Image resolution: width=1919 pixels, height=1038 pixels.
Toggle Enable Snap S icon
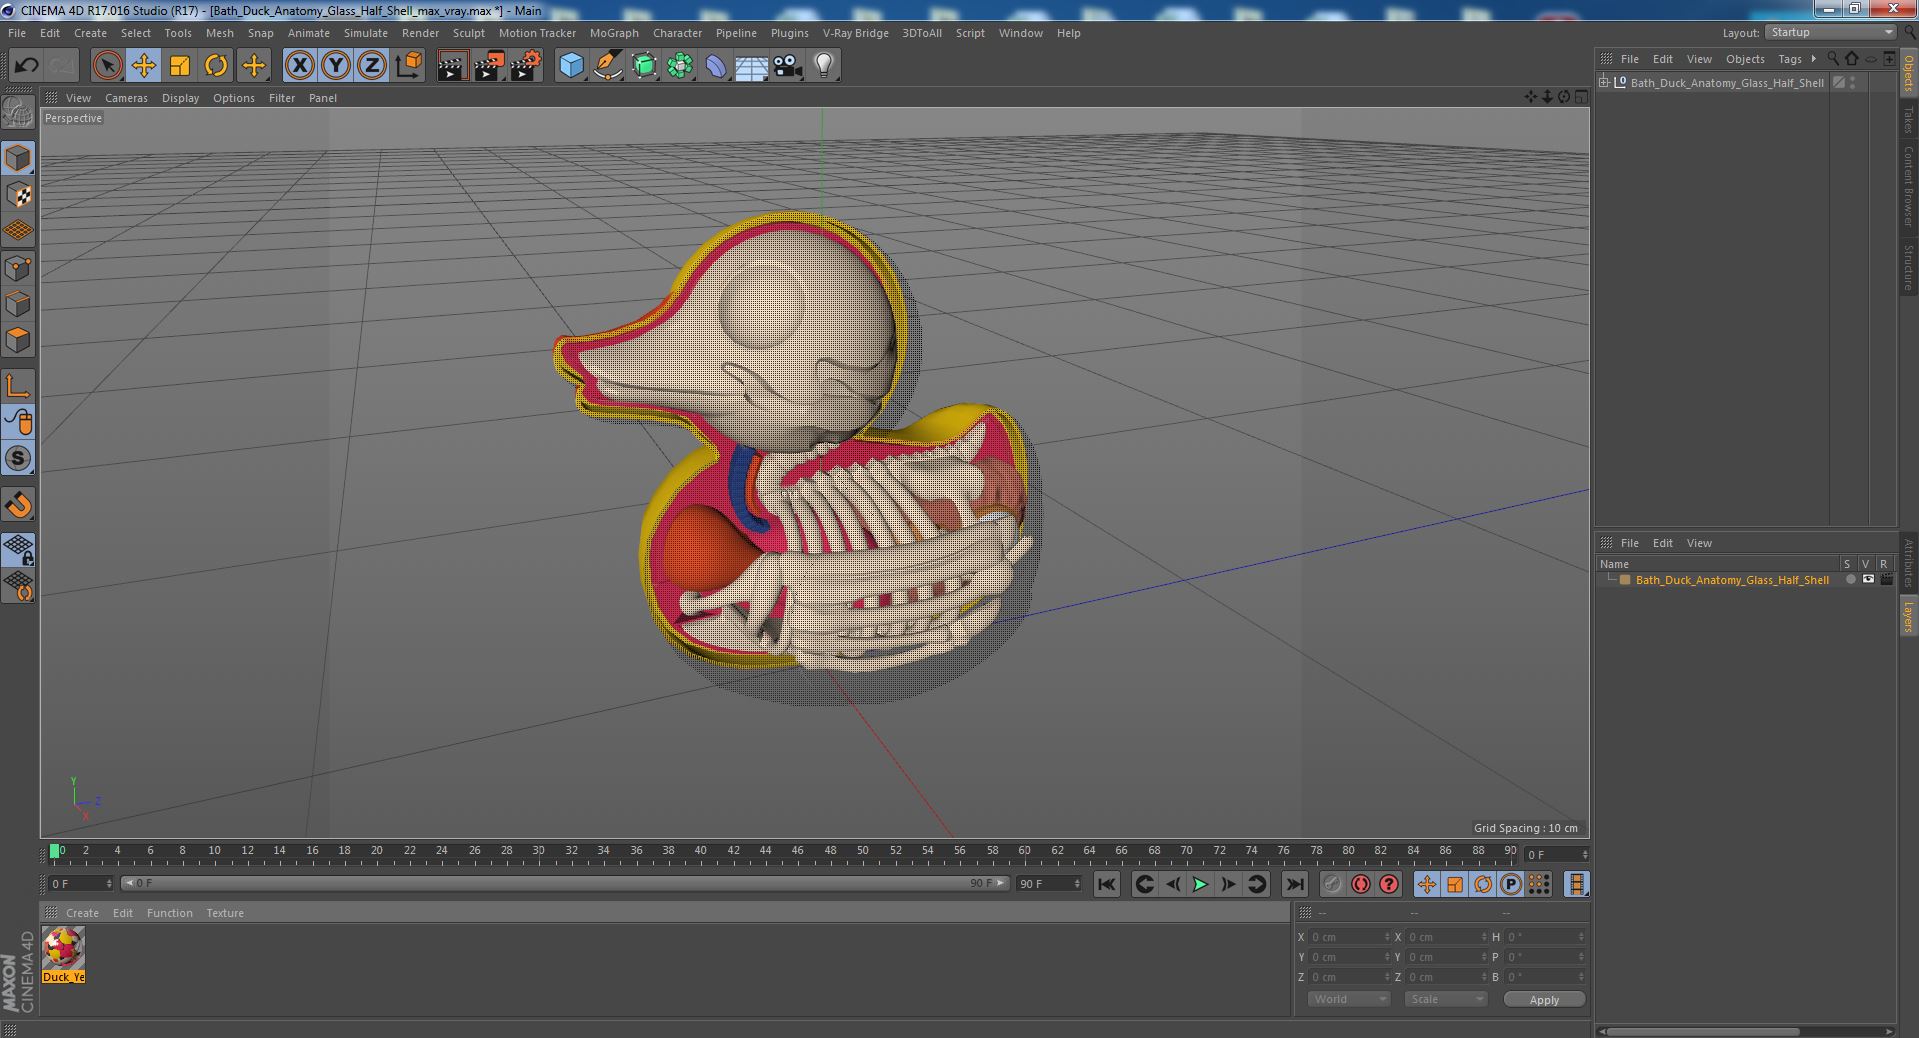click(x=18, y=458)
